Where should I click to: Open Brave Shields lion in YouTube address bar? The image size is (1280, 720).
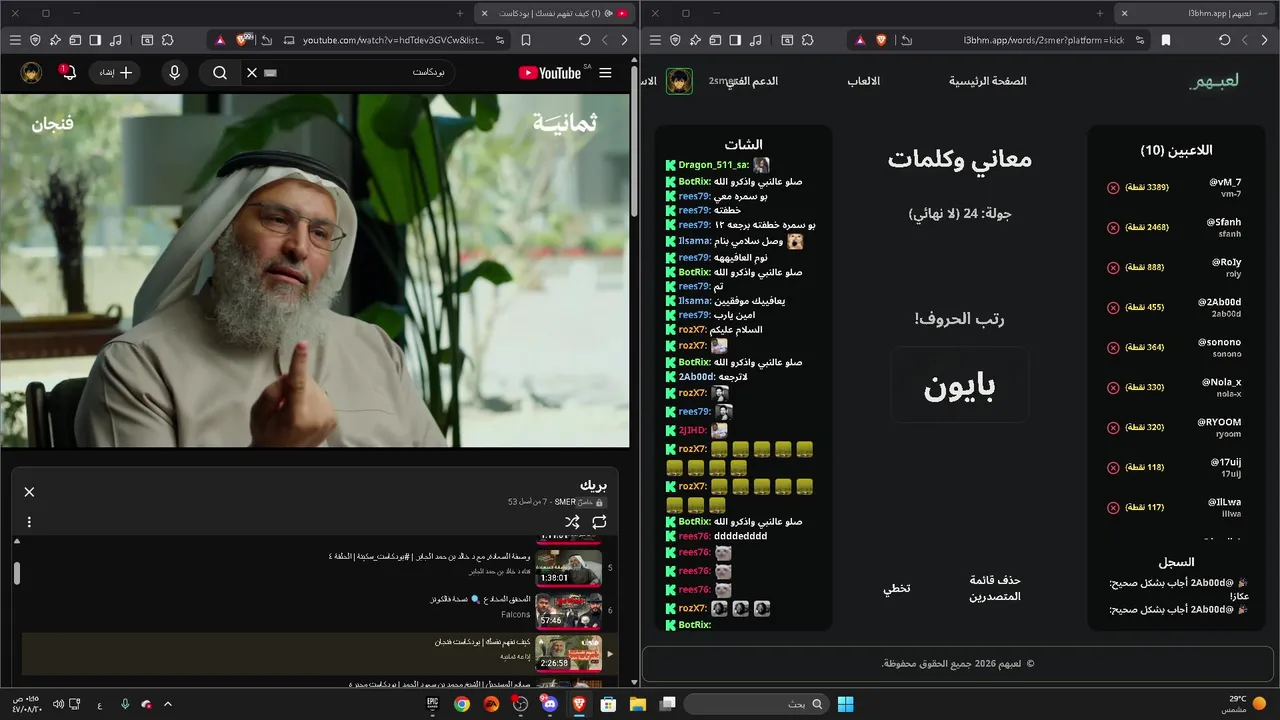pyautogui.click(x=241, y=40)
